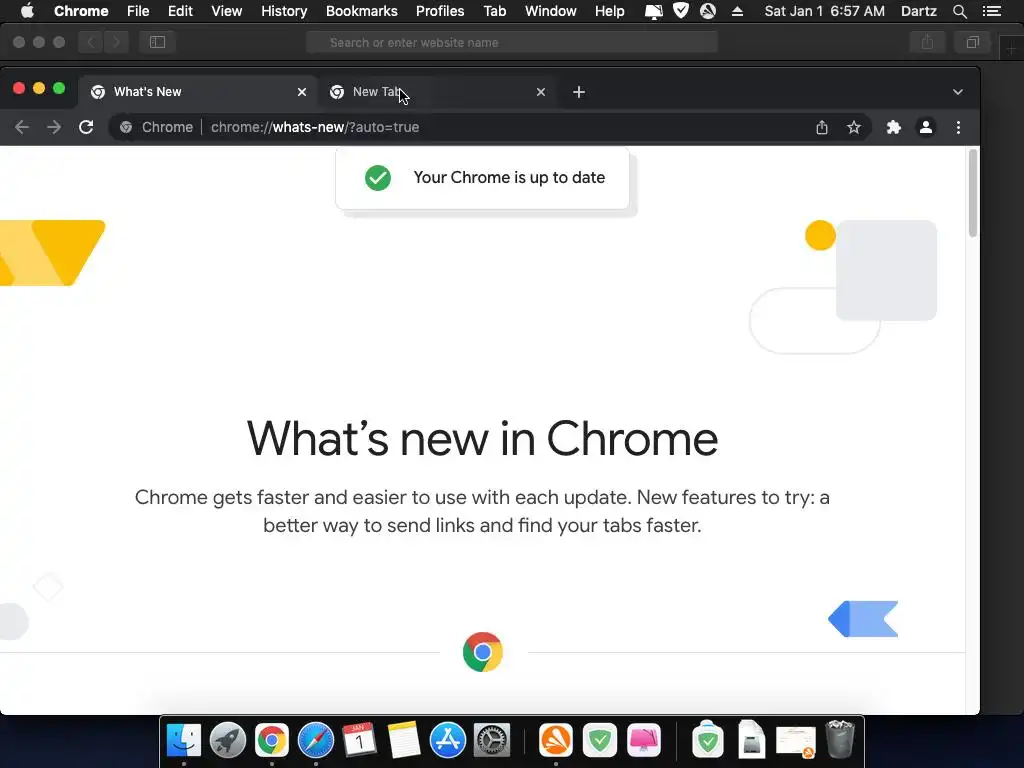Open the History menu
The height and width of the screenshot is (768, 1024).
tap(284, 11)
